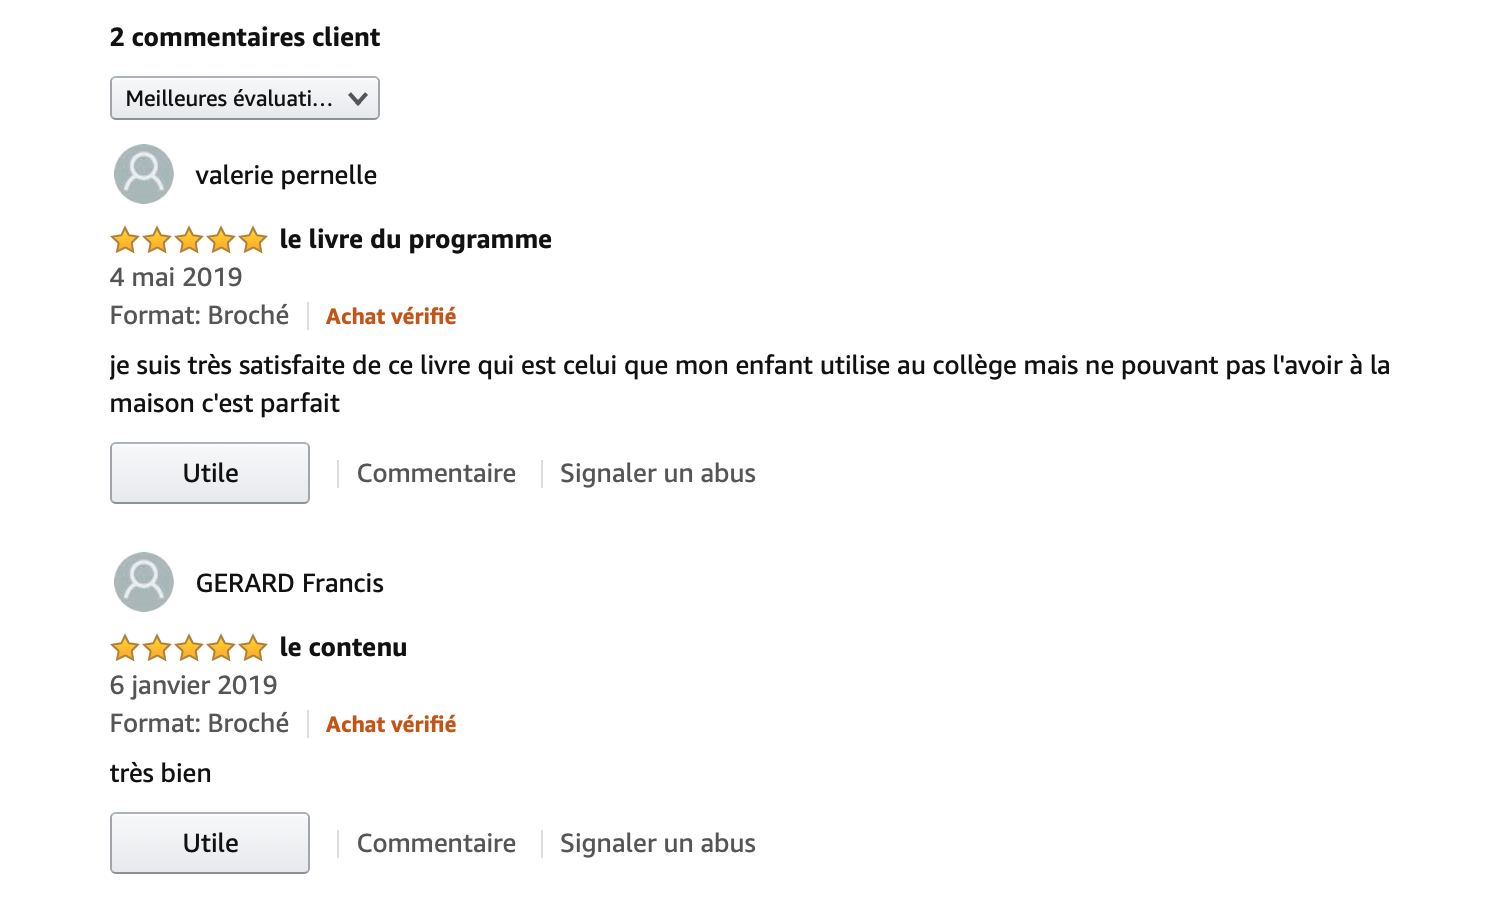Screen dimensions: 1490x902
Task: Click GERARD Francis's profile avatar icon
Action: [144, 582]
